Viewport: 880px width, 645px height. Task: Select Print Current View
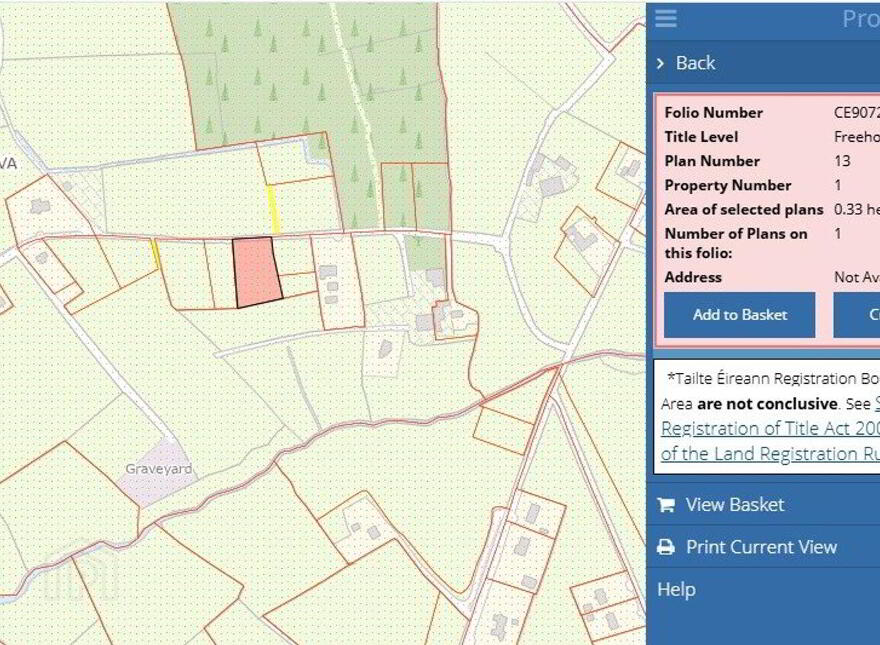[x=762, y=547]
